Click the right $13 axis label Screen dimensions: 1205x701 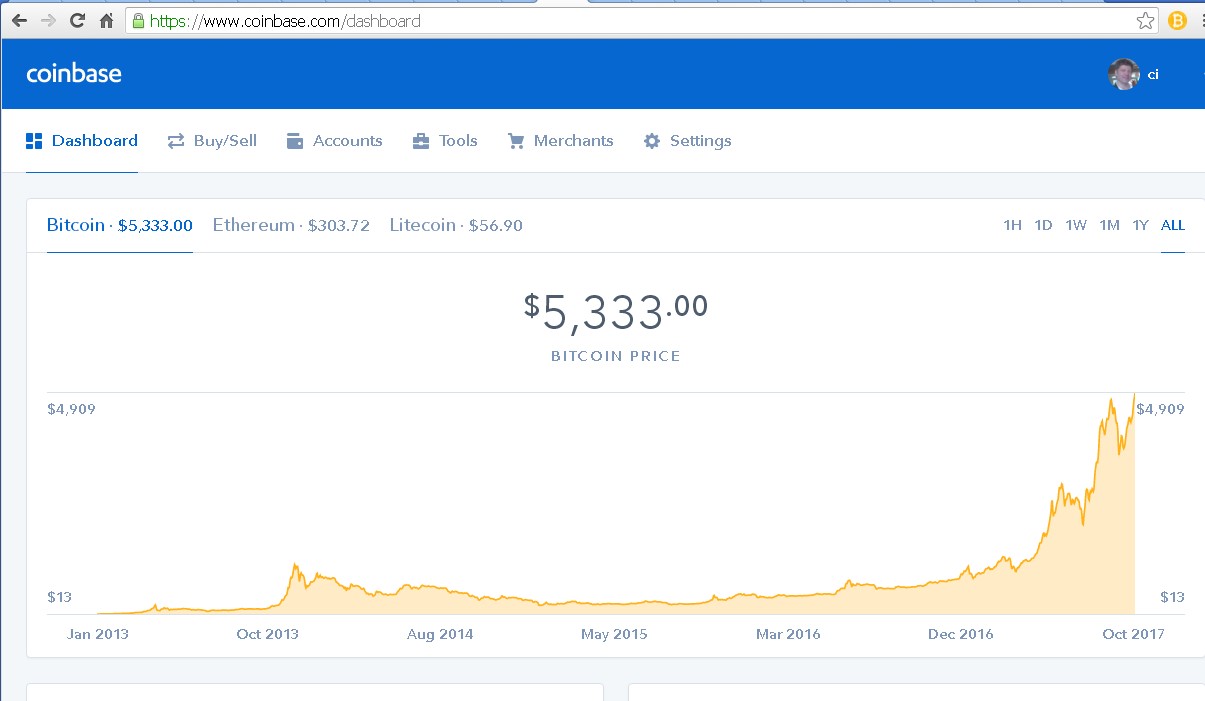click(1172, 597)
